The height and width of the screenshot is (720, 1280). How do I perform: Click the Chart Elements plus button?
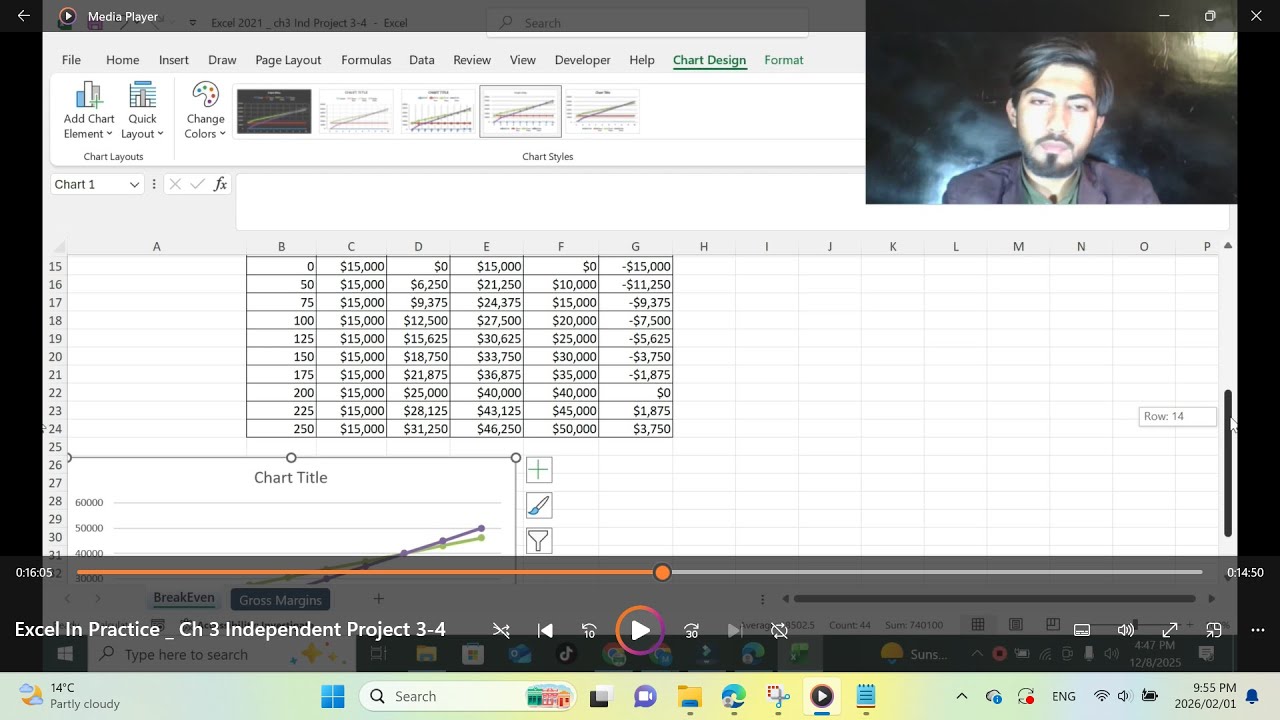(x=538, y=470)
